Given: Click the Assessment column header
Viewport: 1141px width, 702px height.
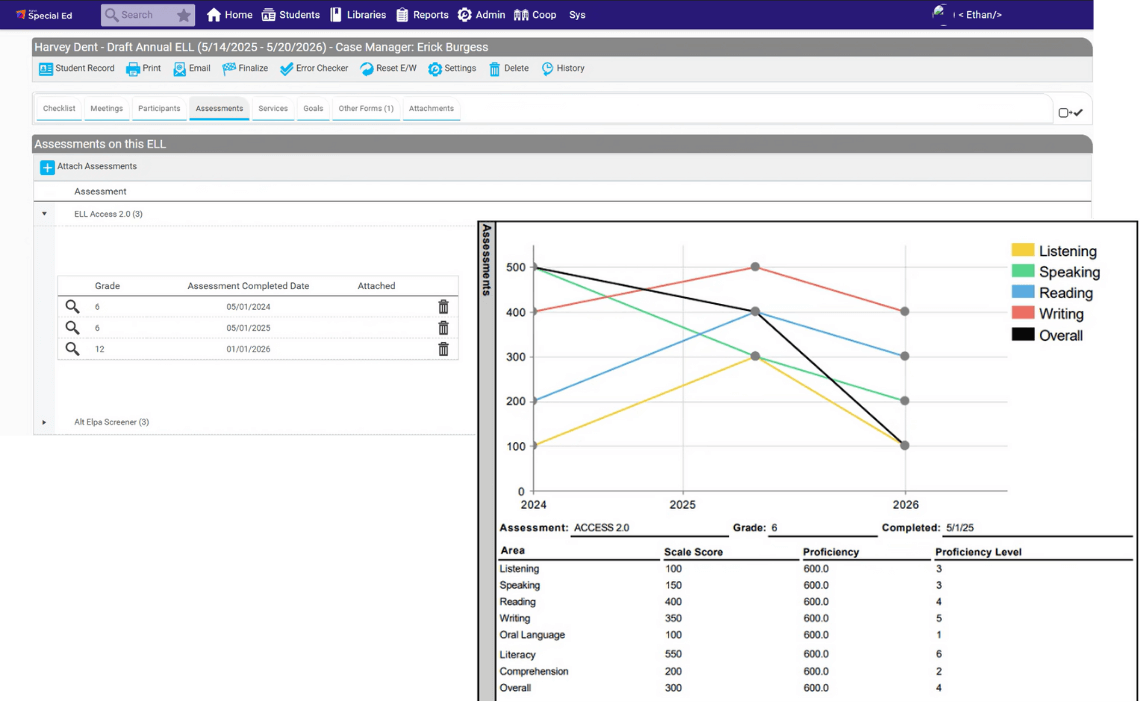Looking at the screenshot, I should (x=100, y=191).
